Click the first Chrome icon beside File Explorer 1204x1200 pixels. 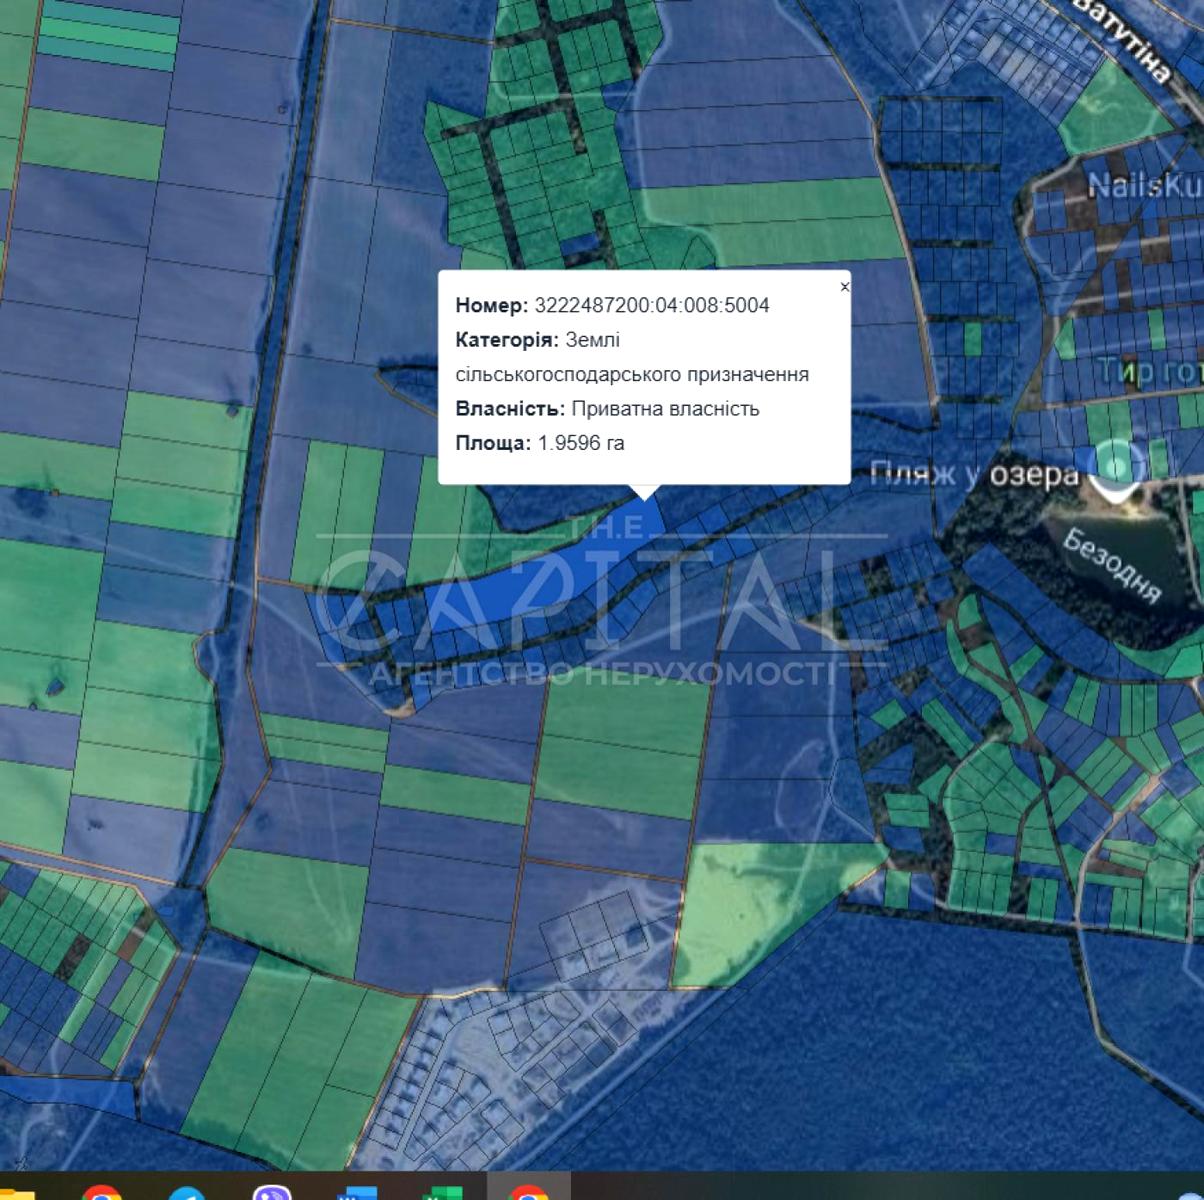pyautogui.click(x=101, y=1193)
